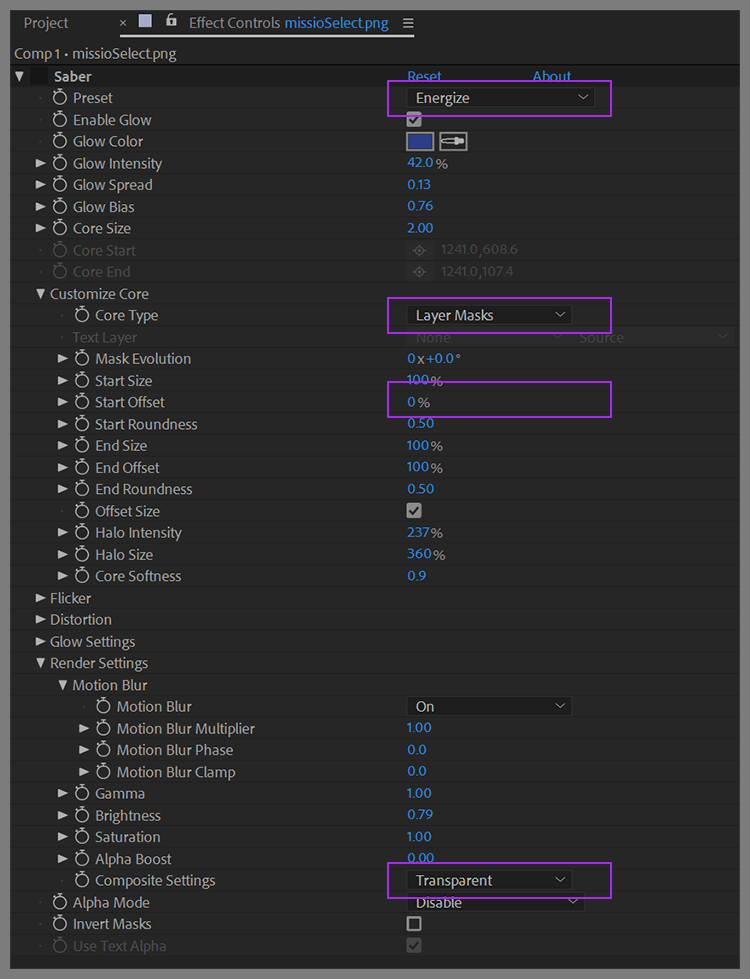Click the Core Softness value 0.9

pyautogui.click(x=417, y=576)
